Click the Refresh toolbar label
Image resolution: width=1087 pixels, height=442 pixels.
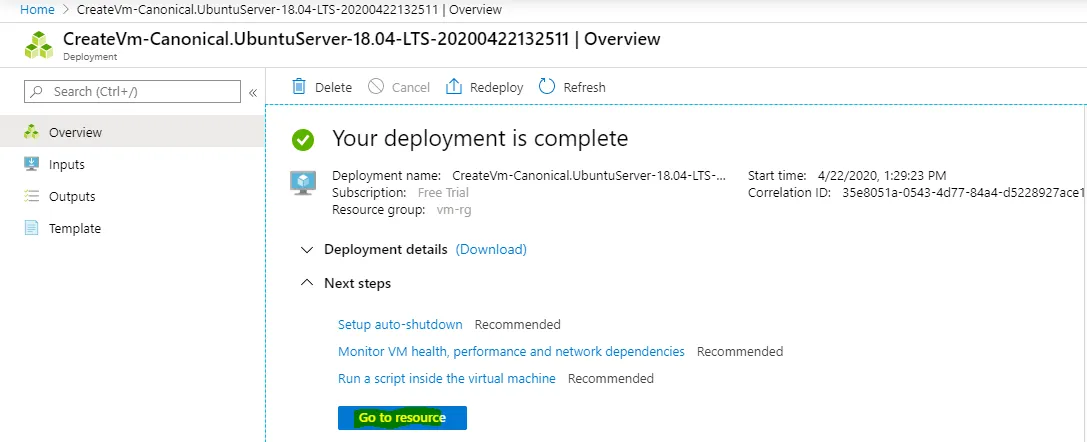point(584,87)
